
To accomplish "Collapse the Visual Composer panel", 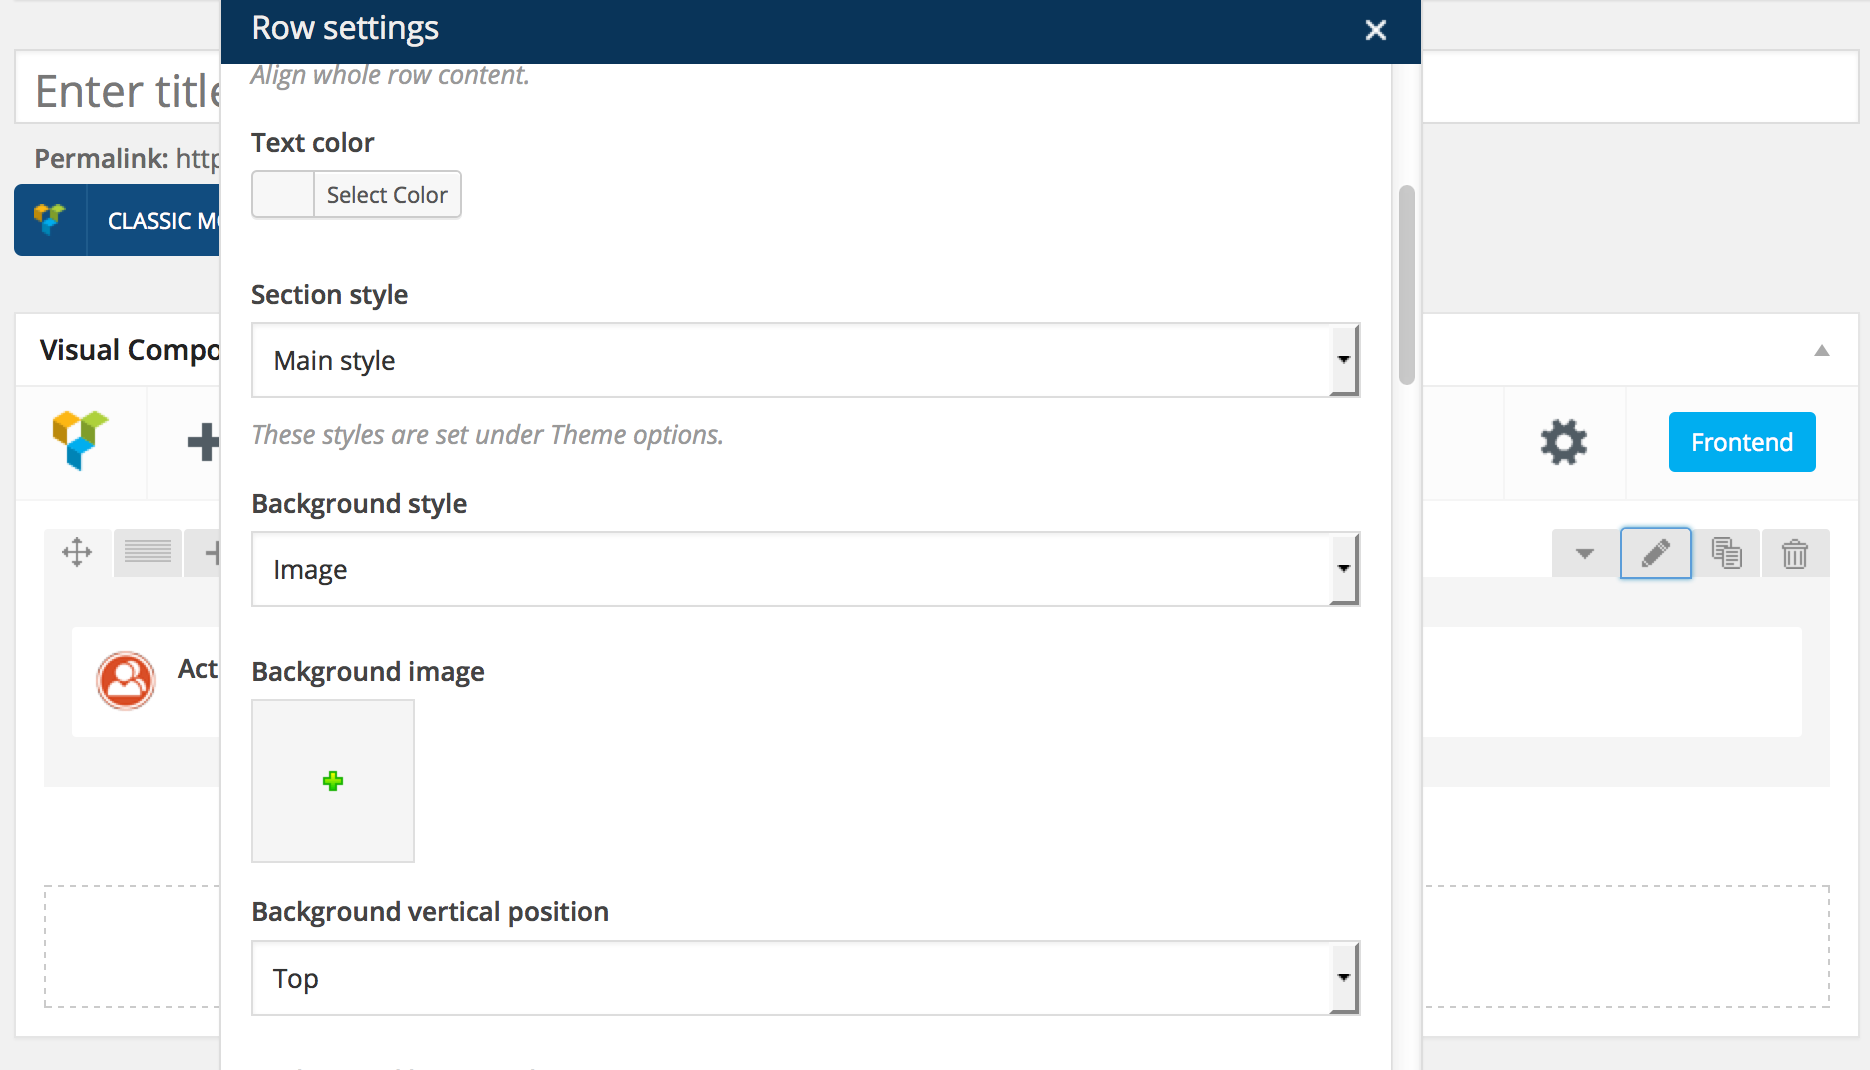I will click(x=1821, y=350).
